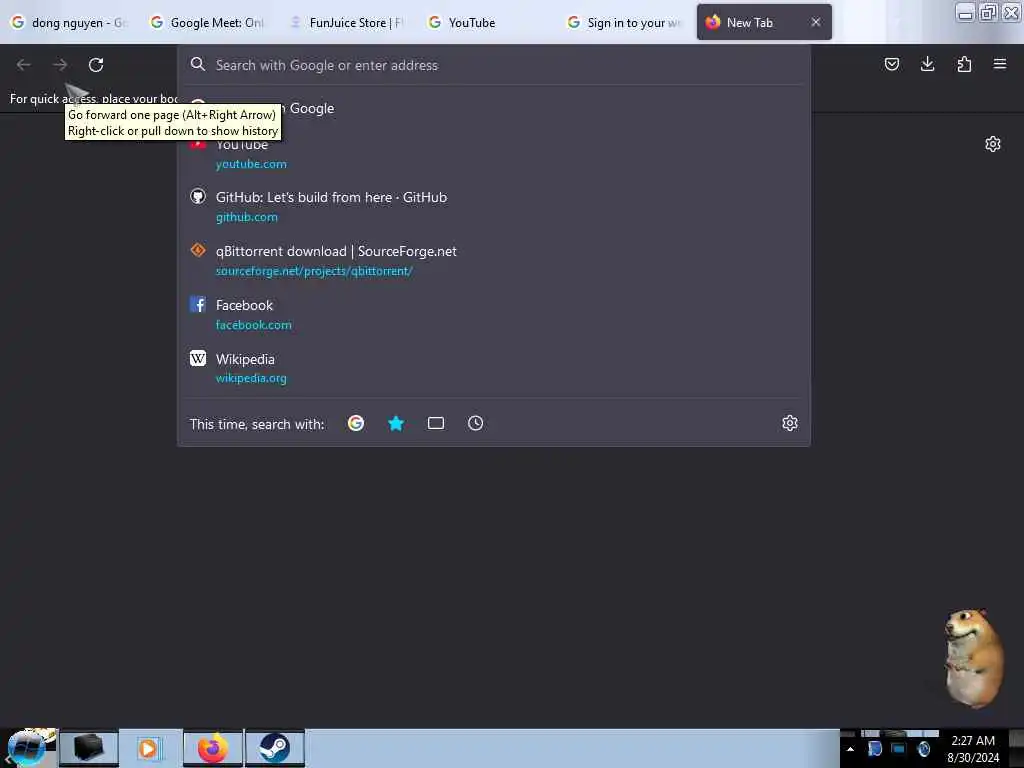Open the Facebook suggestion
The height and width of the screenshot is (768, 1024).
(493, 314)
